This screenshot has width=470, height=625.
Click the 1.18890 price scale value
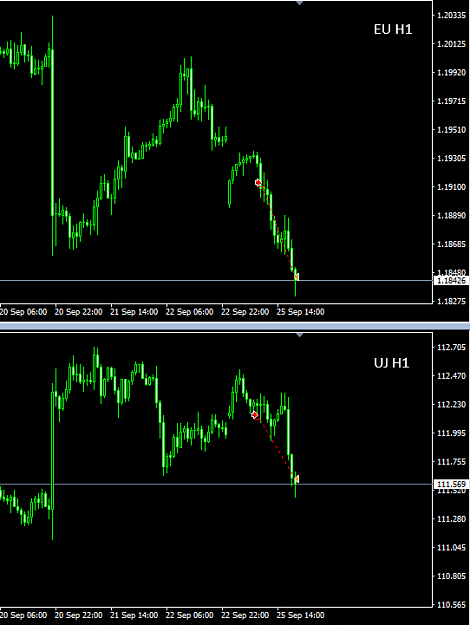click(451, 215)
